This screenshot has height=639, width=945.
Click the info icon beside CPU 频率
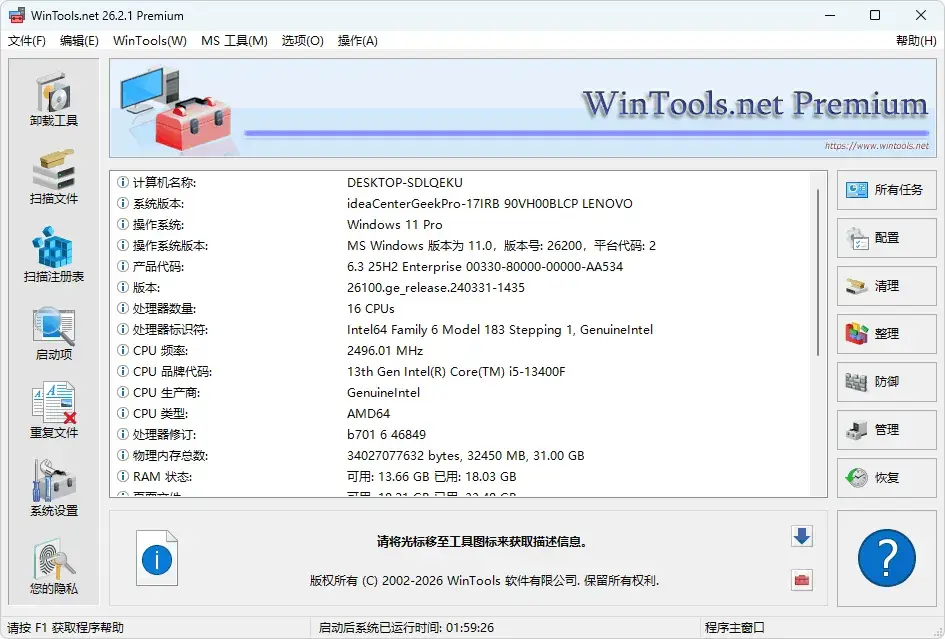122,350
